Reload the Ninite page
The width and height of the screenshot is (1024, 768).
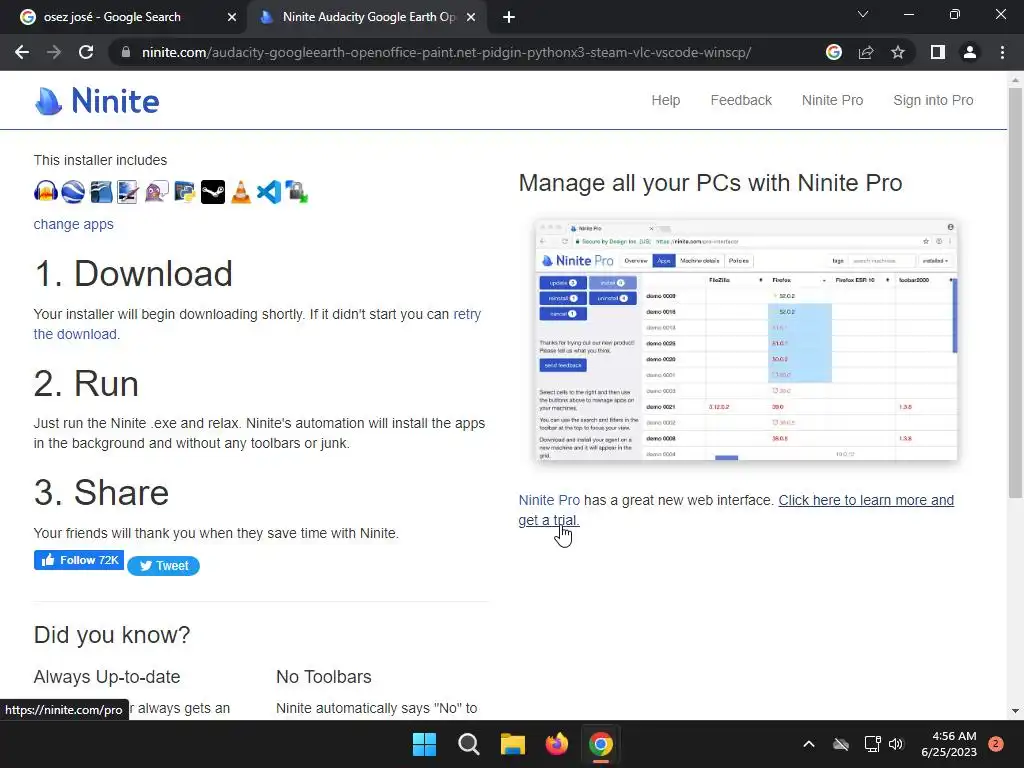point(86,52)
